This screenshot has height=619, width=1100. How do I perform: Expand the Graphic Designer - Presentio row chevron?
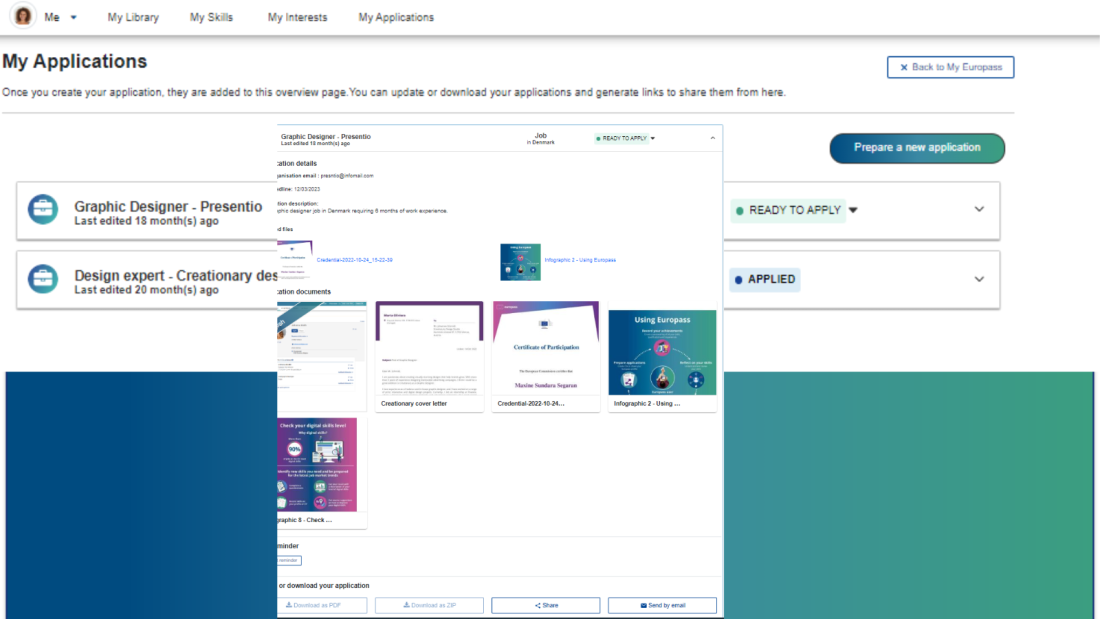pos(979,209)
